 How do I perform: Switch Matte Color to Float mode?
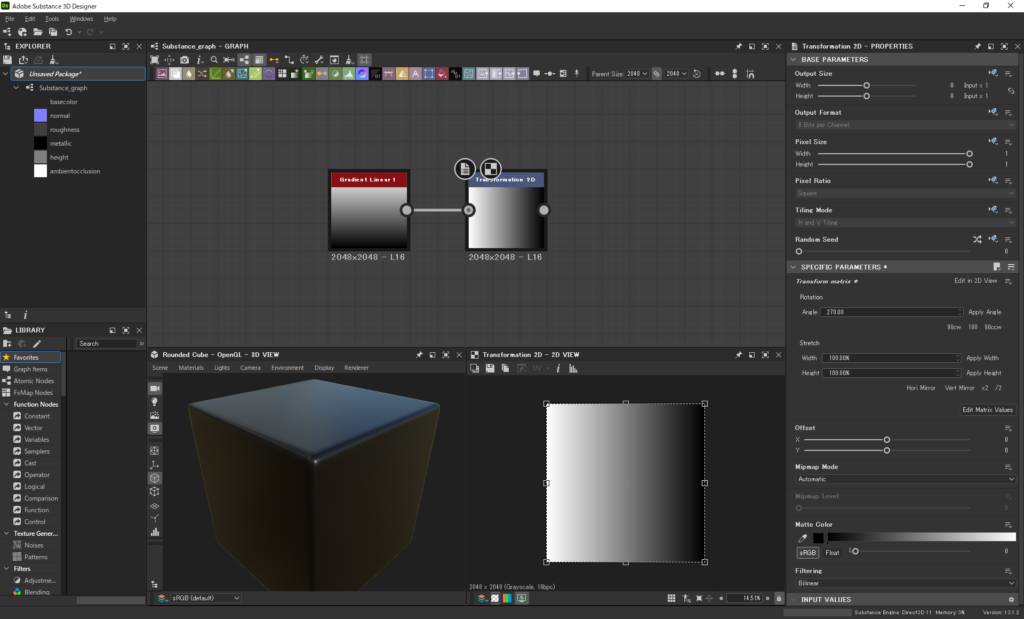pyautogui.click(x=832, y=552)
